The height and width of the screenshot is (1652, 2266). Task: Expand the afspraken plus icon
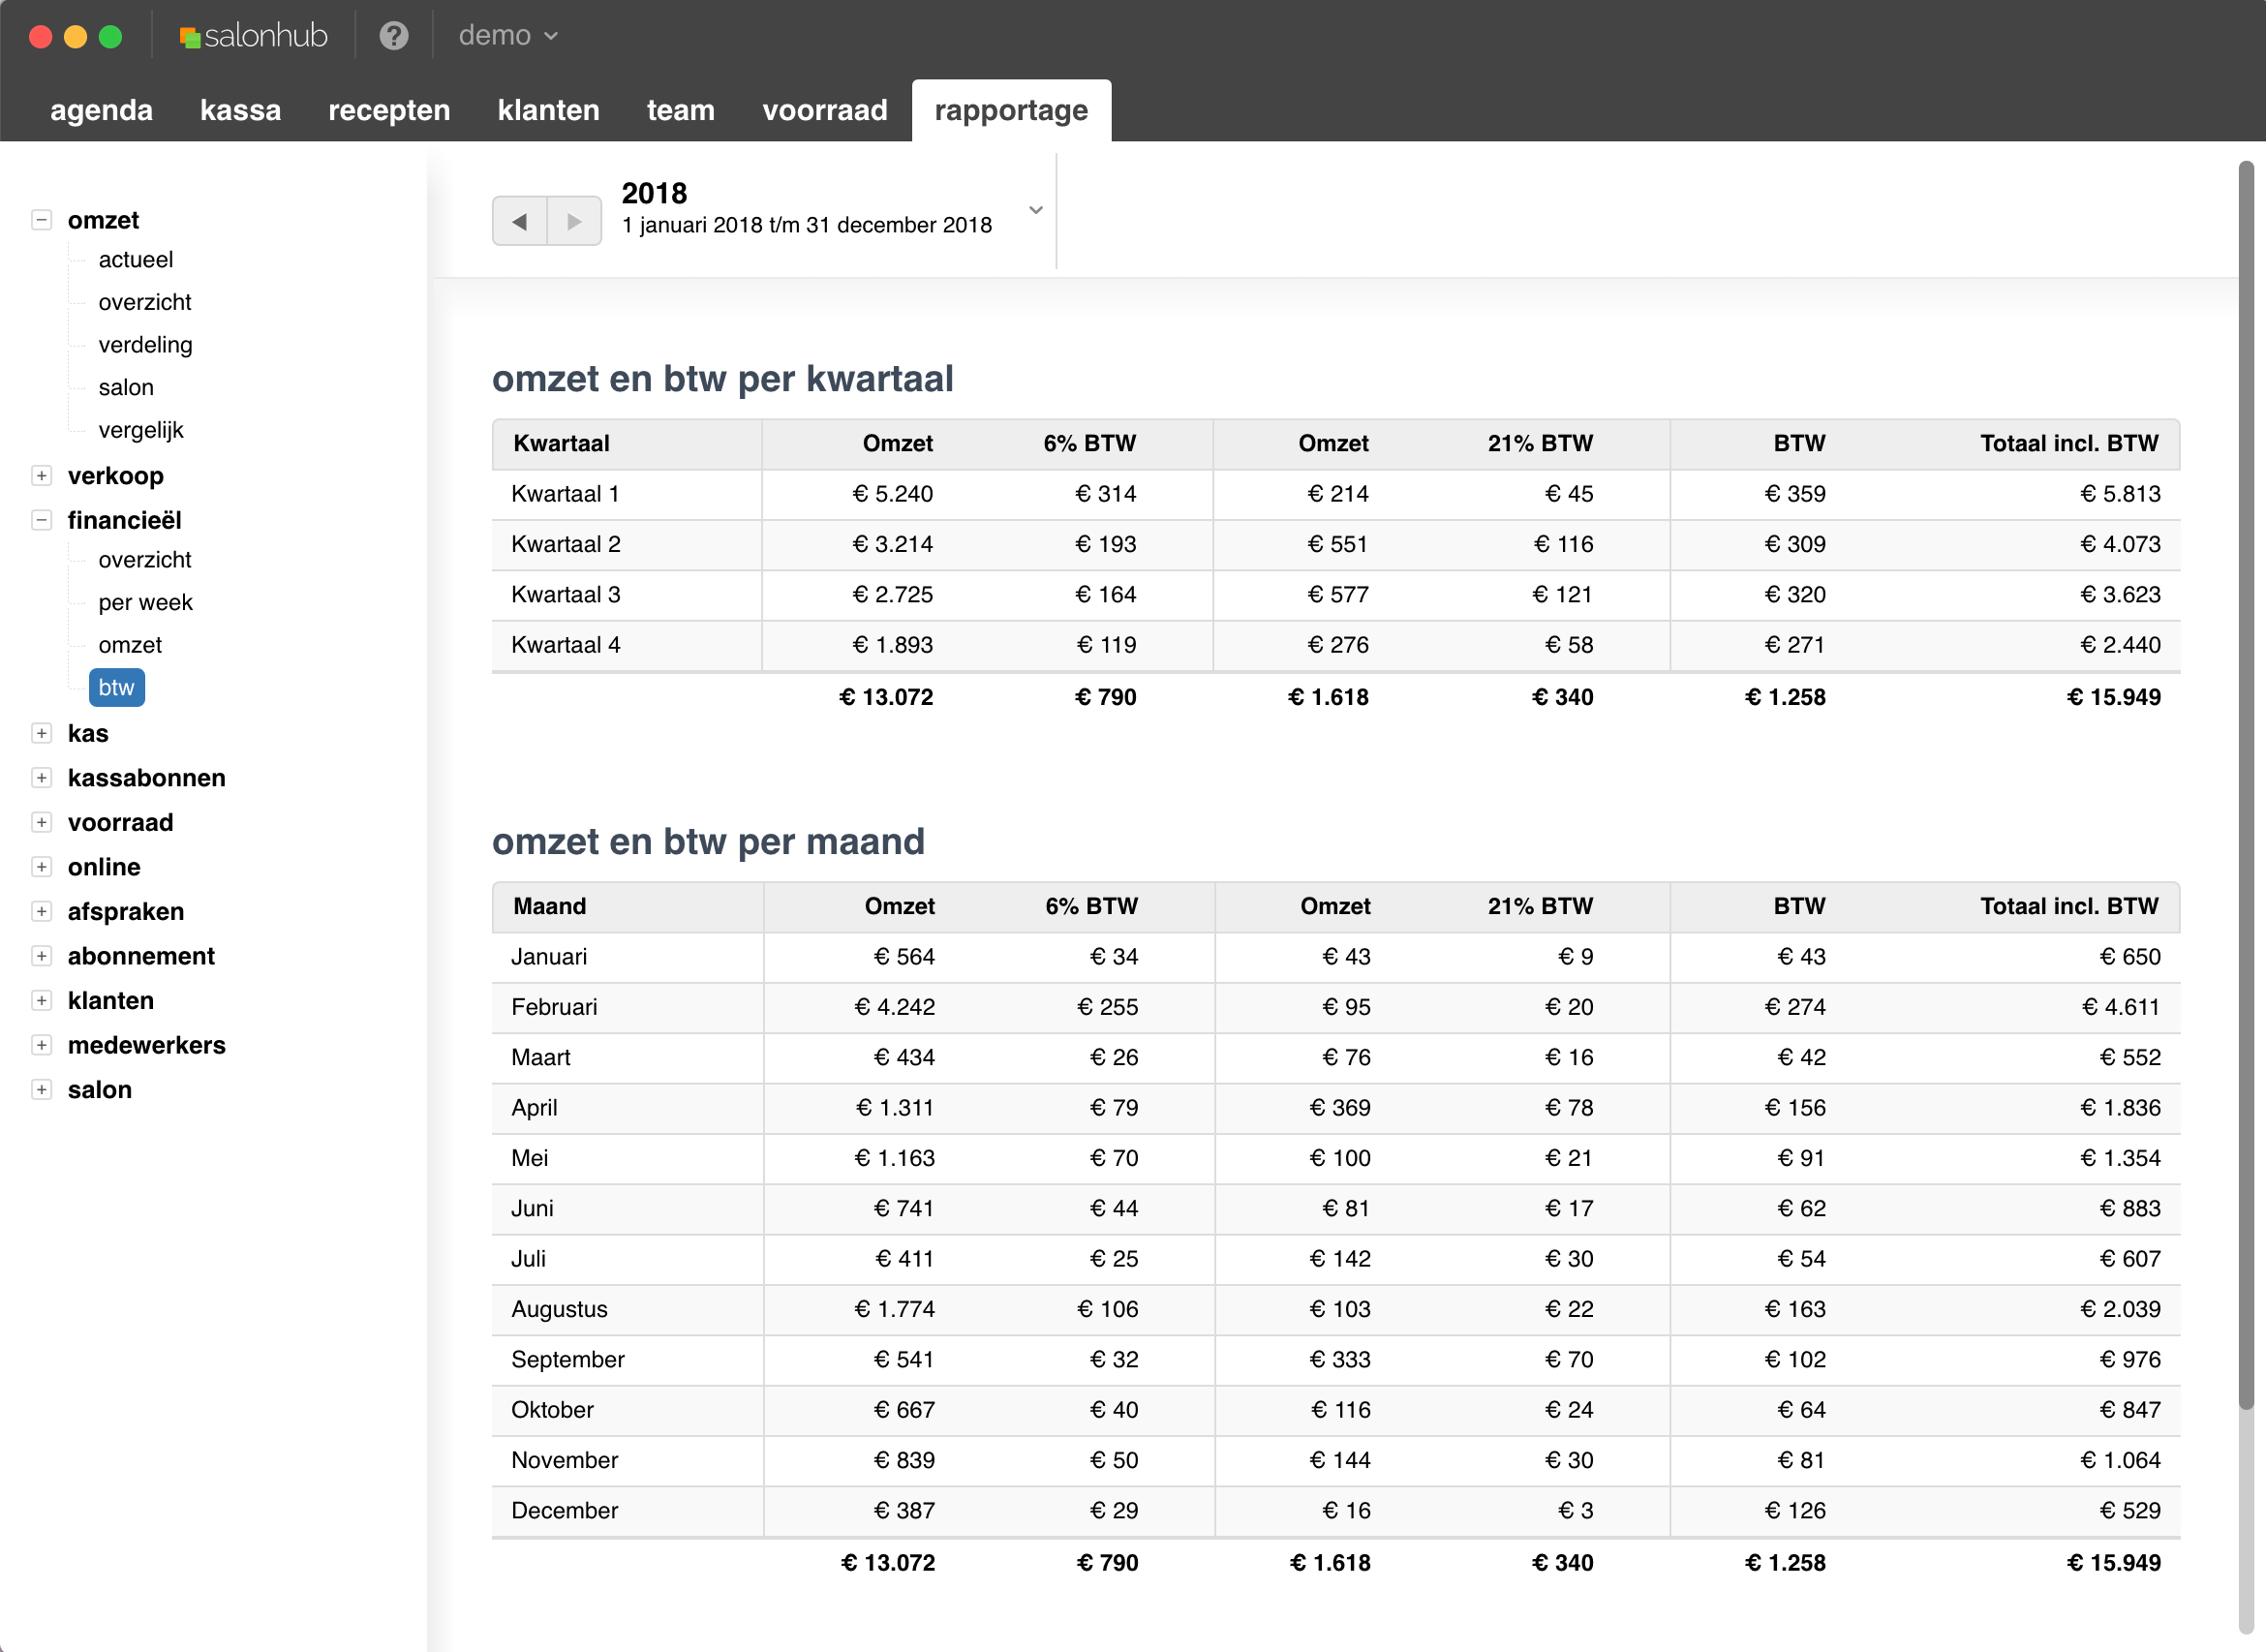41,911
